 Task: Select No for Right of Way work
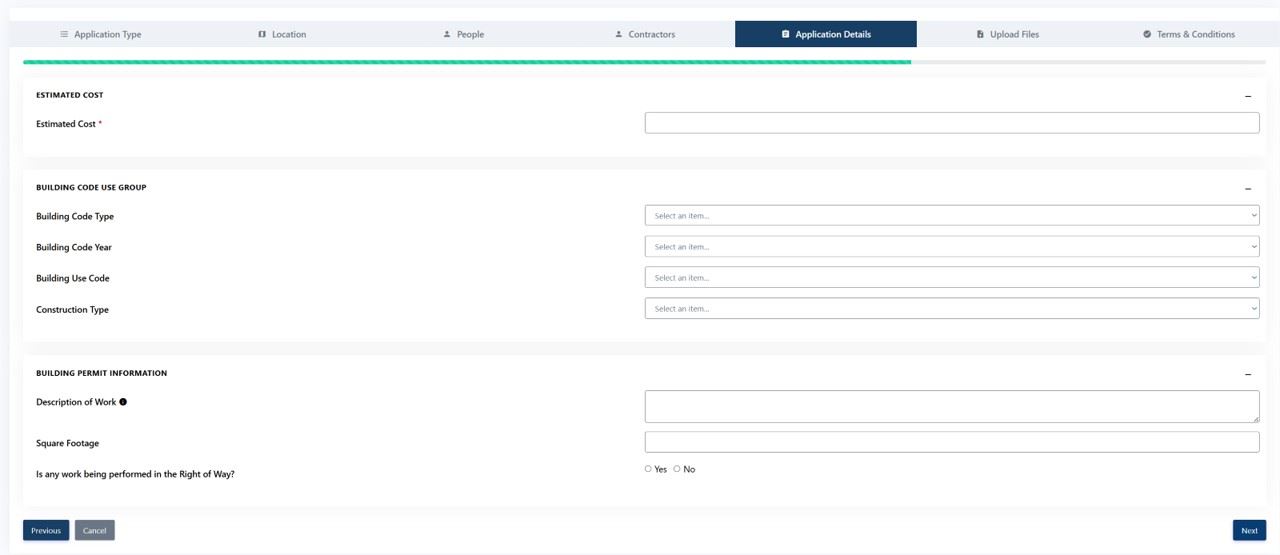tap(677, 469)
